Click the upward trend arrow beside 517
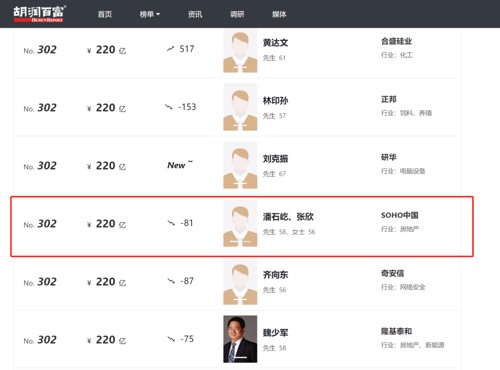500x370 pixels. (x=170, y=49)
